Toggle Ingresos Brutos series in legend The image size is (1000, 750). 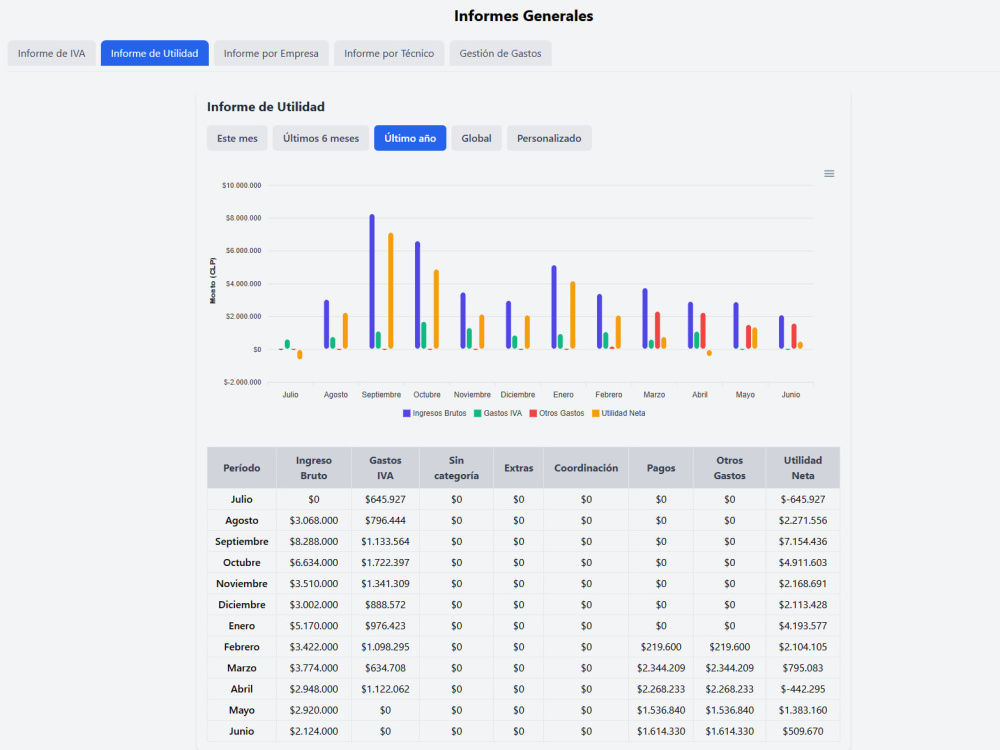click(x=434, y=413)
